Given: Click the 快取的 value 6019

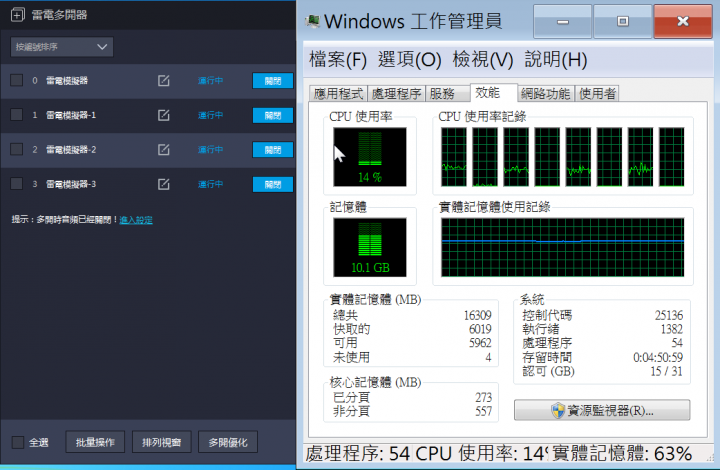Looking at the screenshot, I should point(480,329).
